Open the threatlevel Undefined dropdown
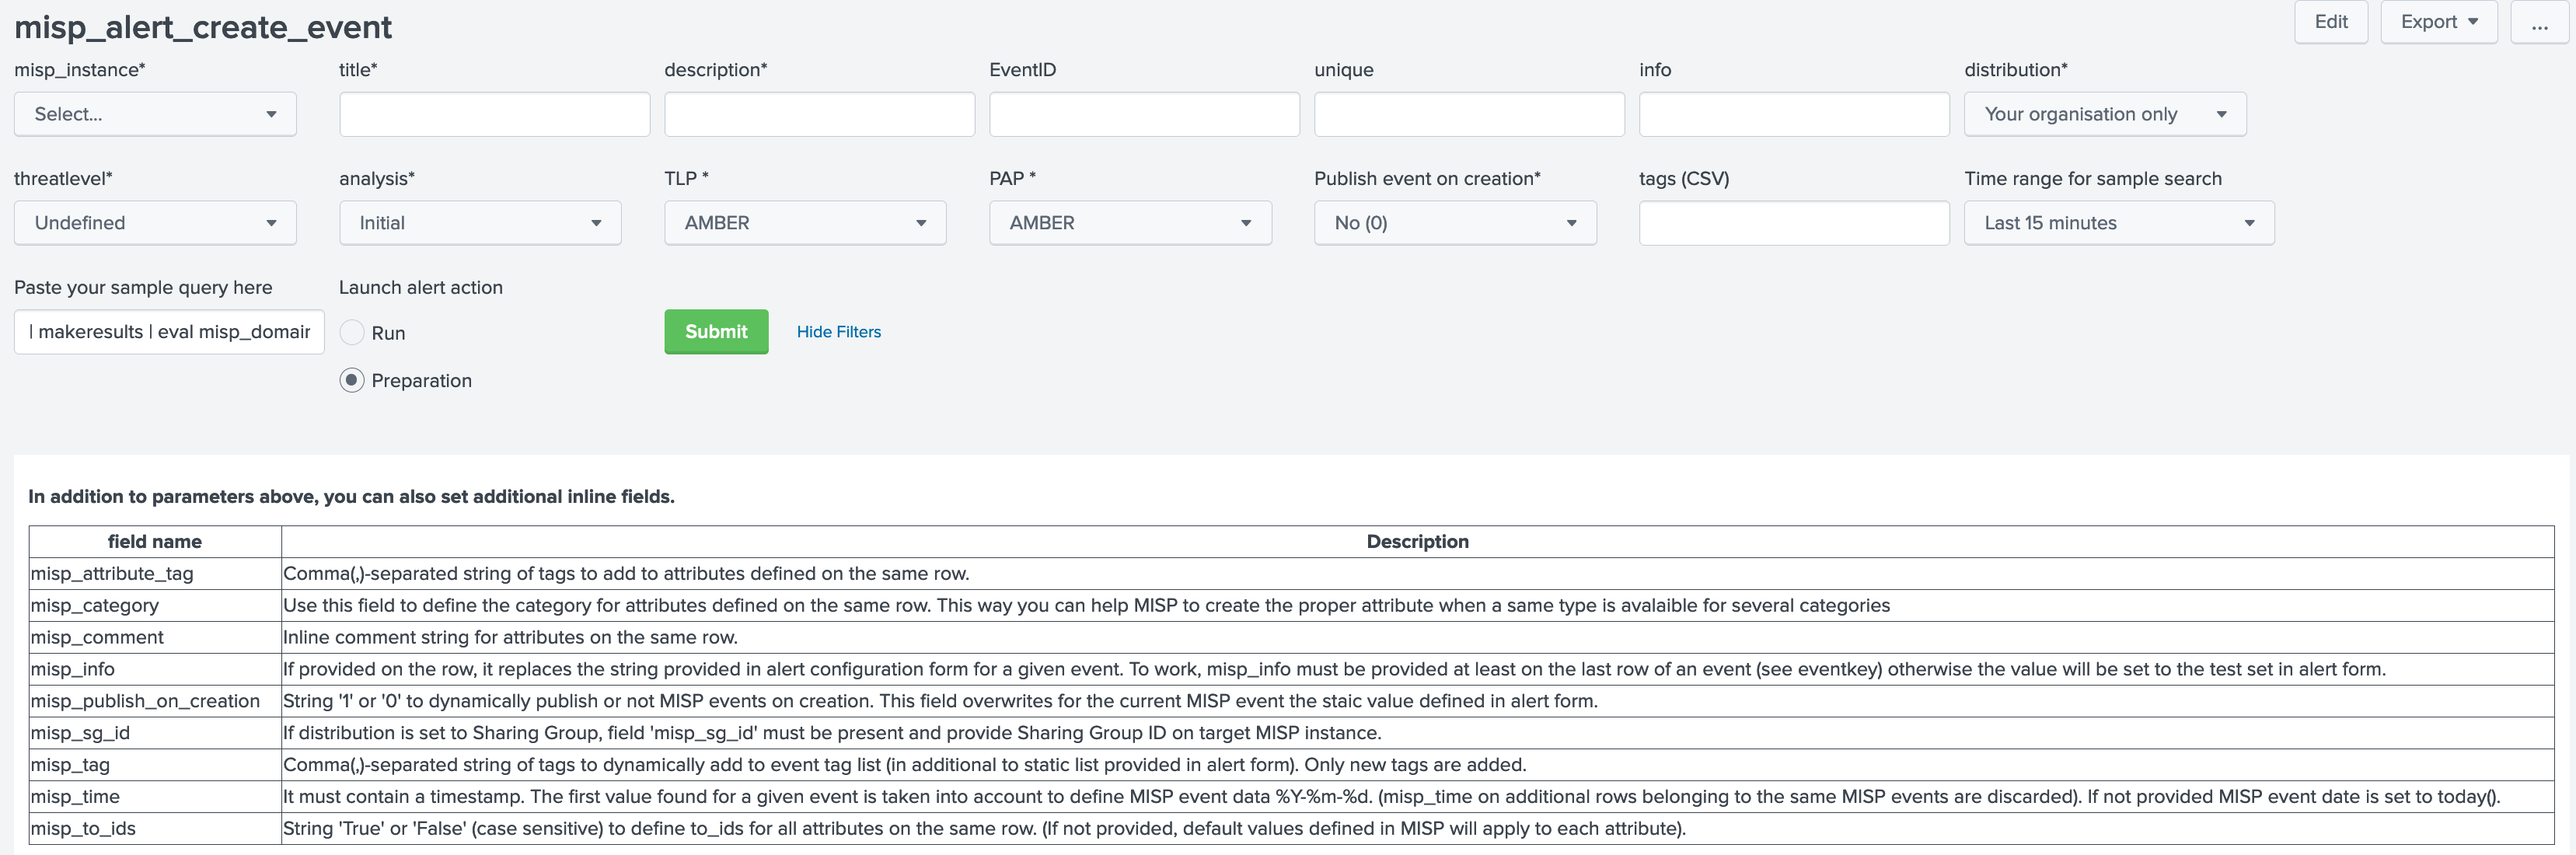 point(155,223)
